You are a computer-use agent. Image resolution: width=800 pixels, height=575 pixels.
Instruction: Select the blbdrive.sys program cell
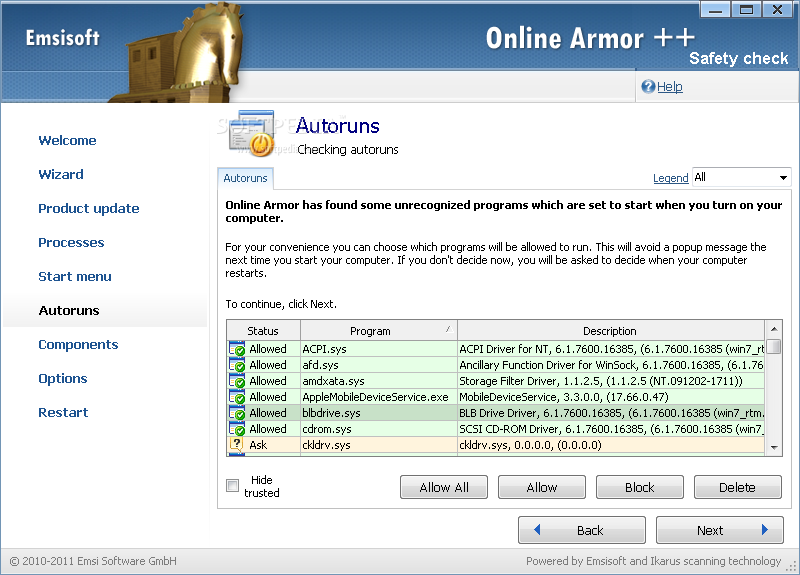coord(379,413)
